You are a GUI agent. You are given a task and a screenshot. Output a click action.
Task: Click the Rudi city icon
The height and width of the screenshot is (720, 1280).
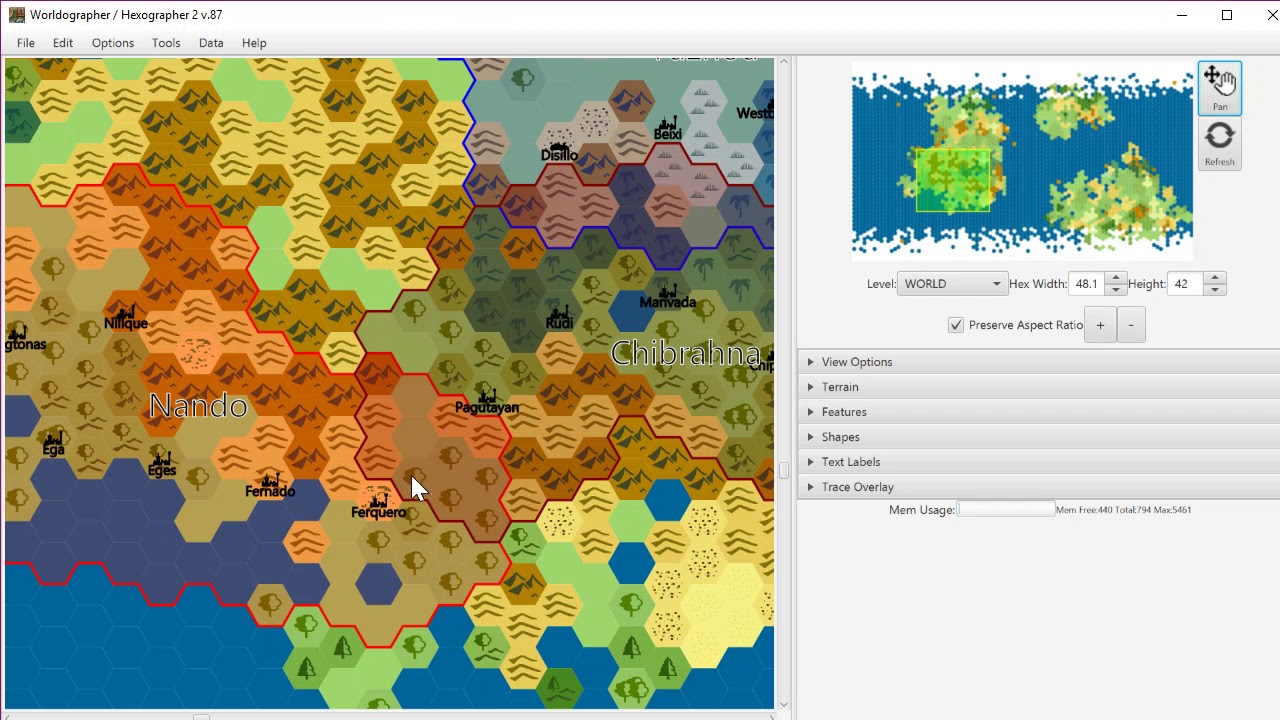[559, 311]
